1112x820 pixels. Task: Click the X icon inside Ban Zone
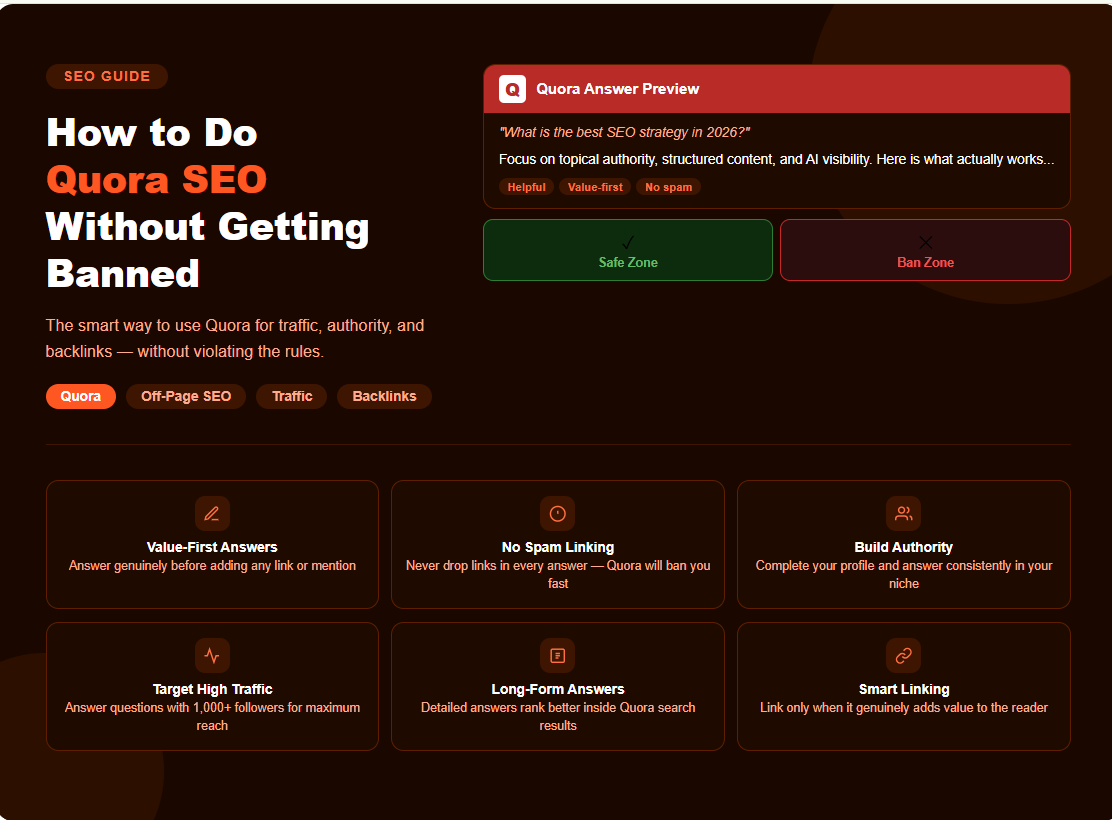pos(925,240)
